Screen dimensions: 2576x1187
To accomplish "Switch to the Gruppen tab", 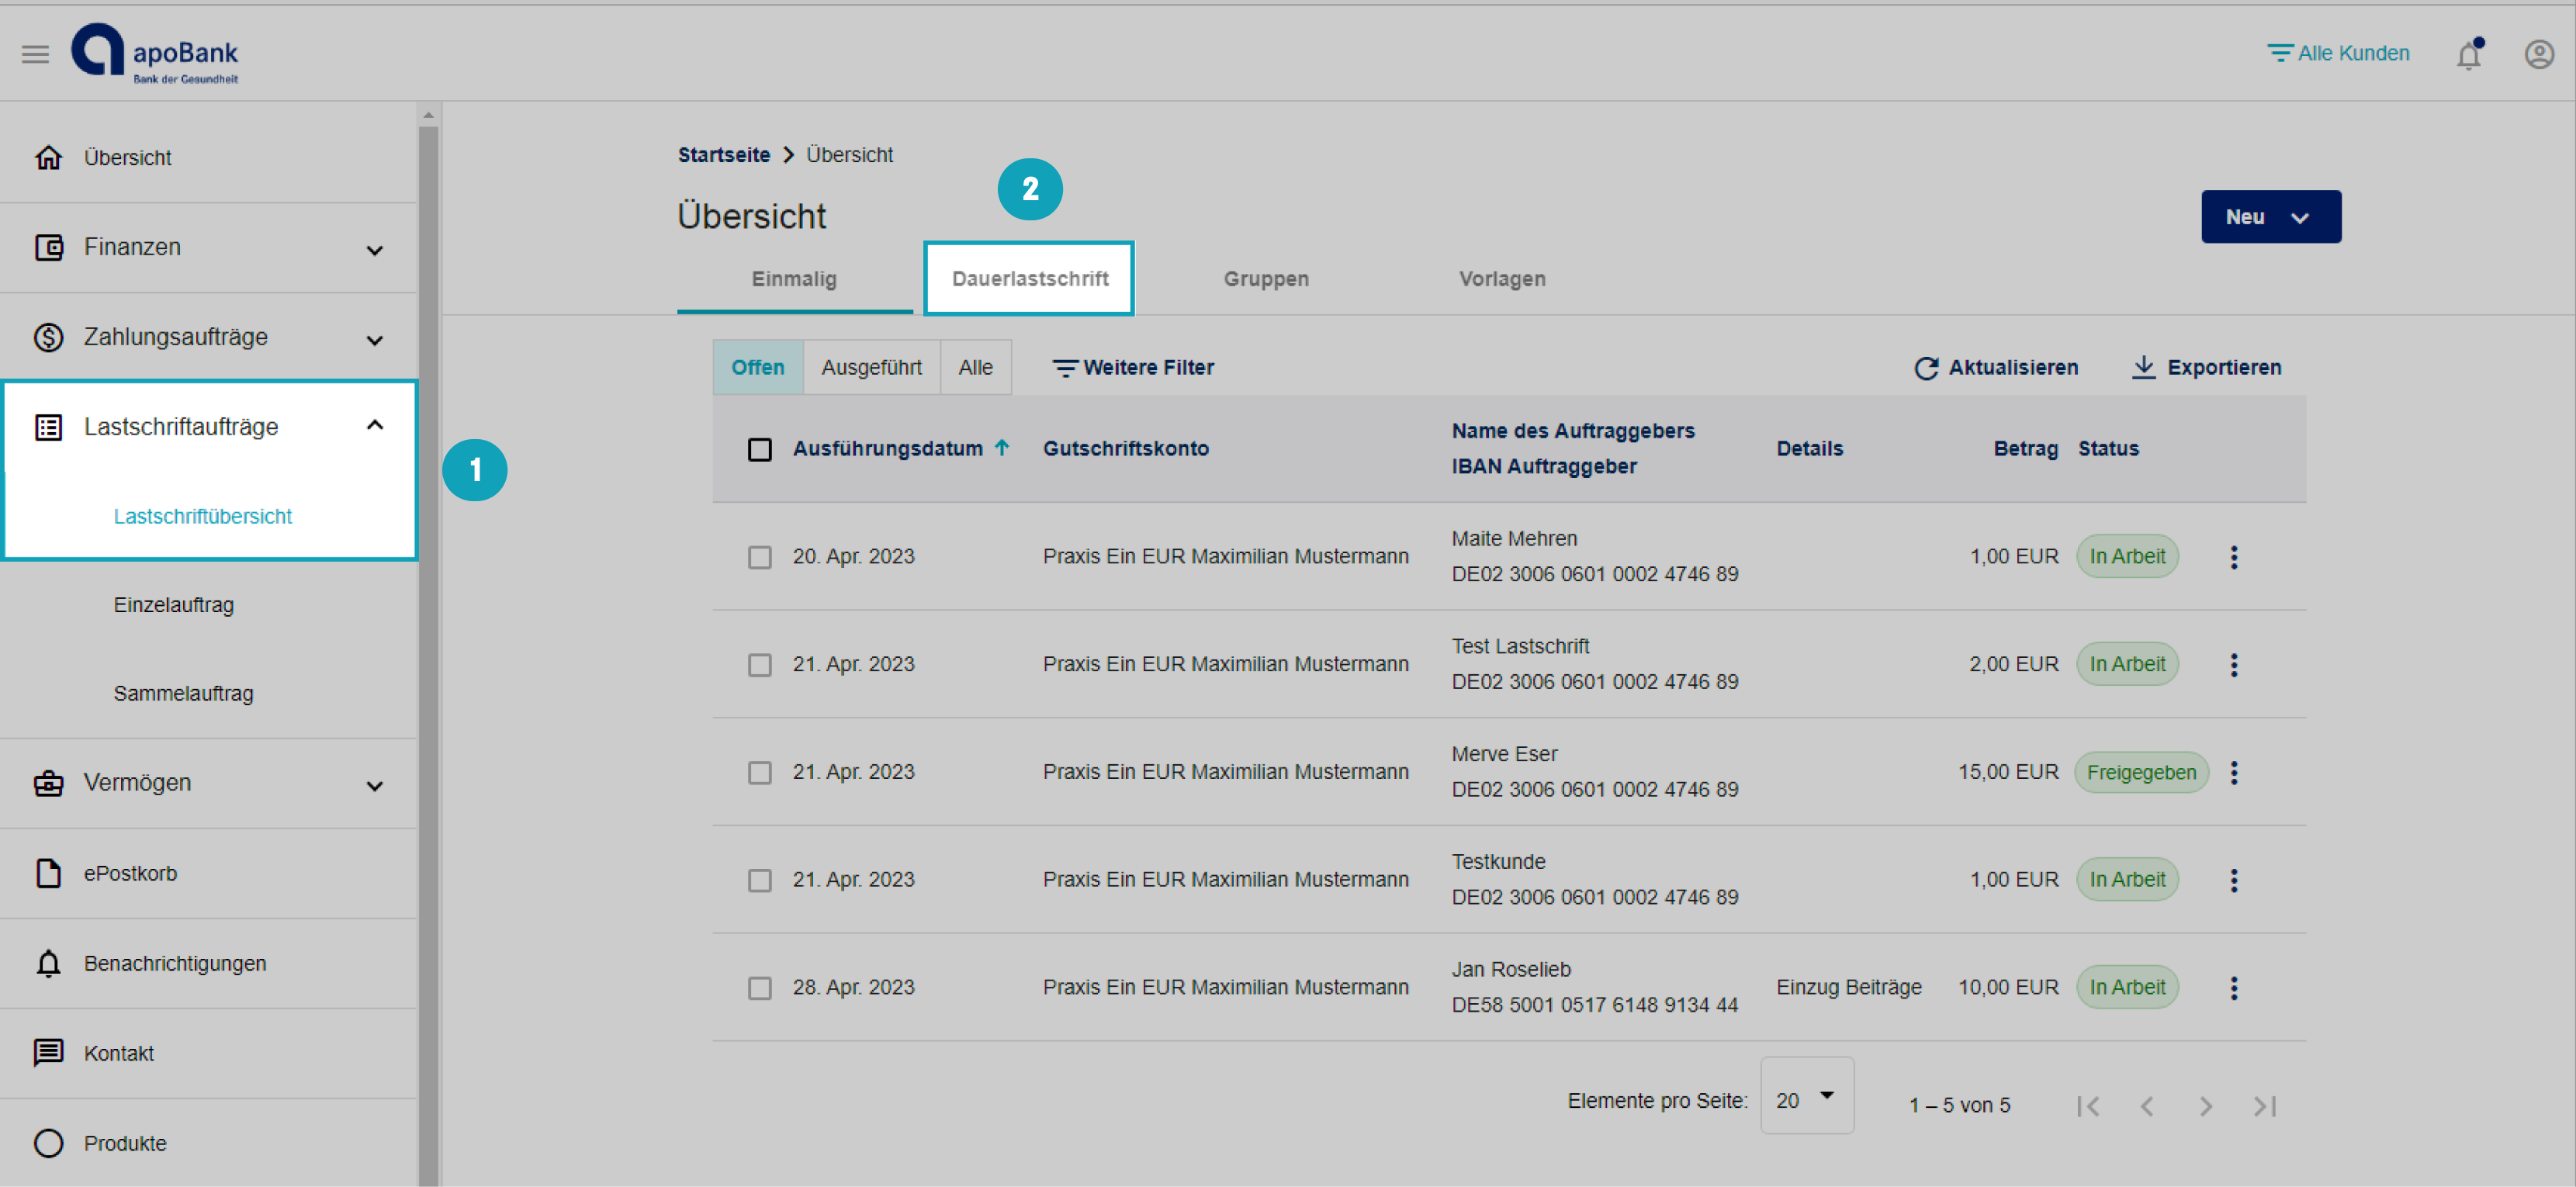I will tap(1266, 279).
